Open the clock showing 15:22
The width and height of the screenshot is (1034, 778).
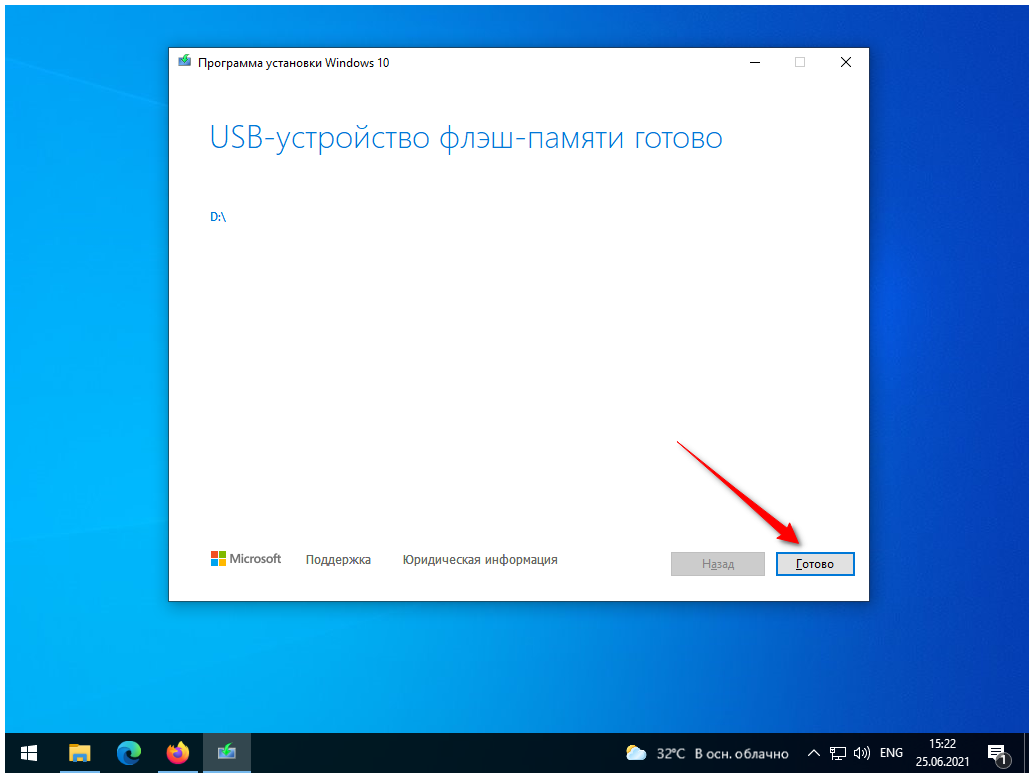942,752
